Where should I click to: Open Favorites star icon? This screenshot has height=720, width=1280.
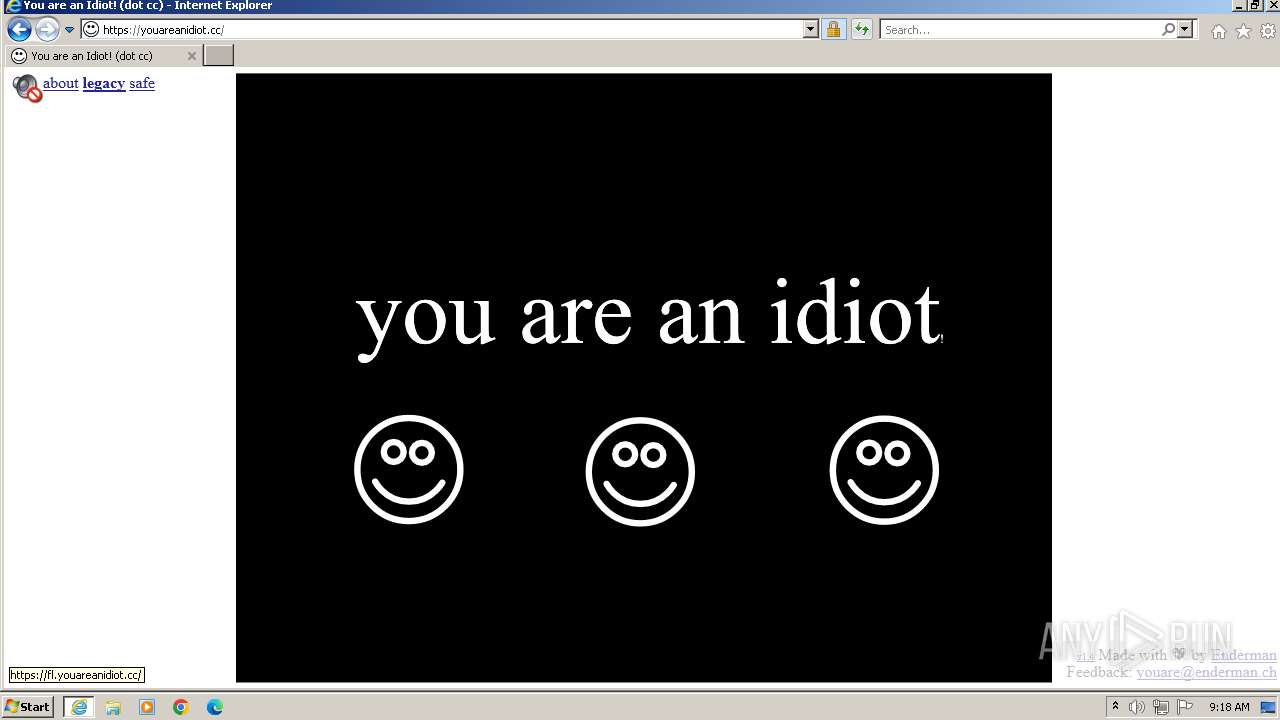point(1243,31)
